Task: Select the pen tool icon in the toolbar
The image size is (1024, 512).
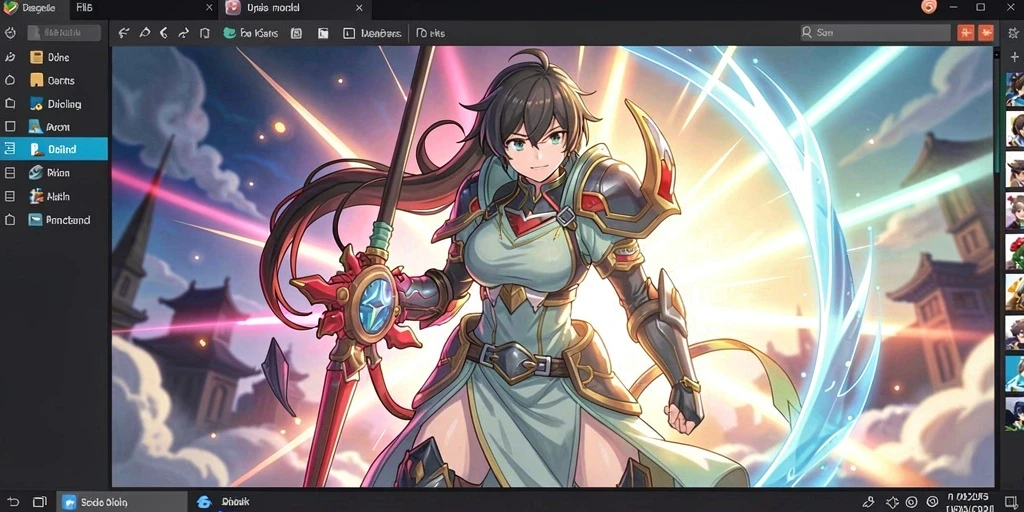Action: point(144,33)
